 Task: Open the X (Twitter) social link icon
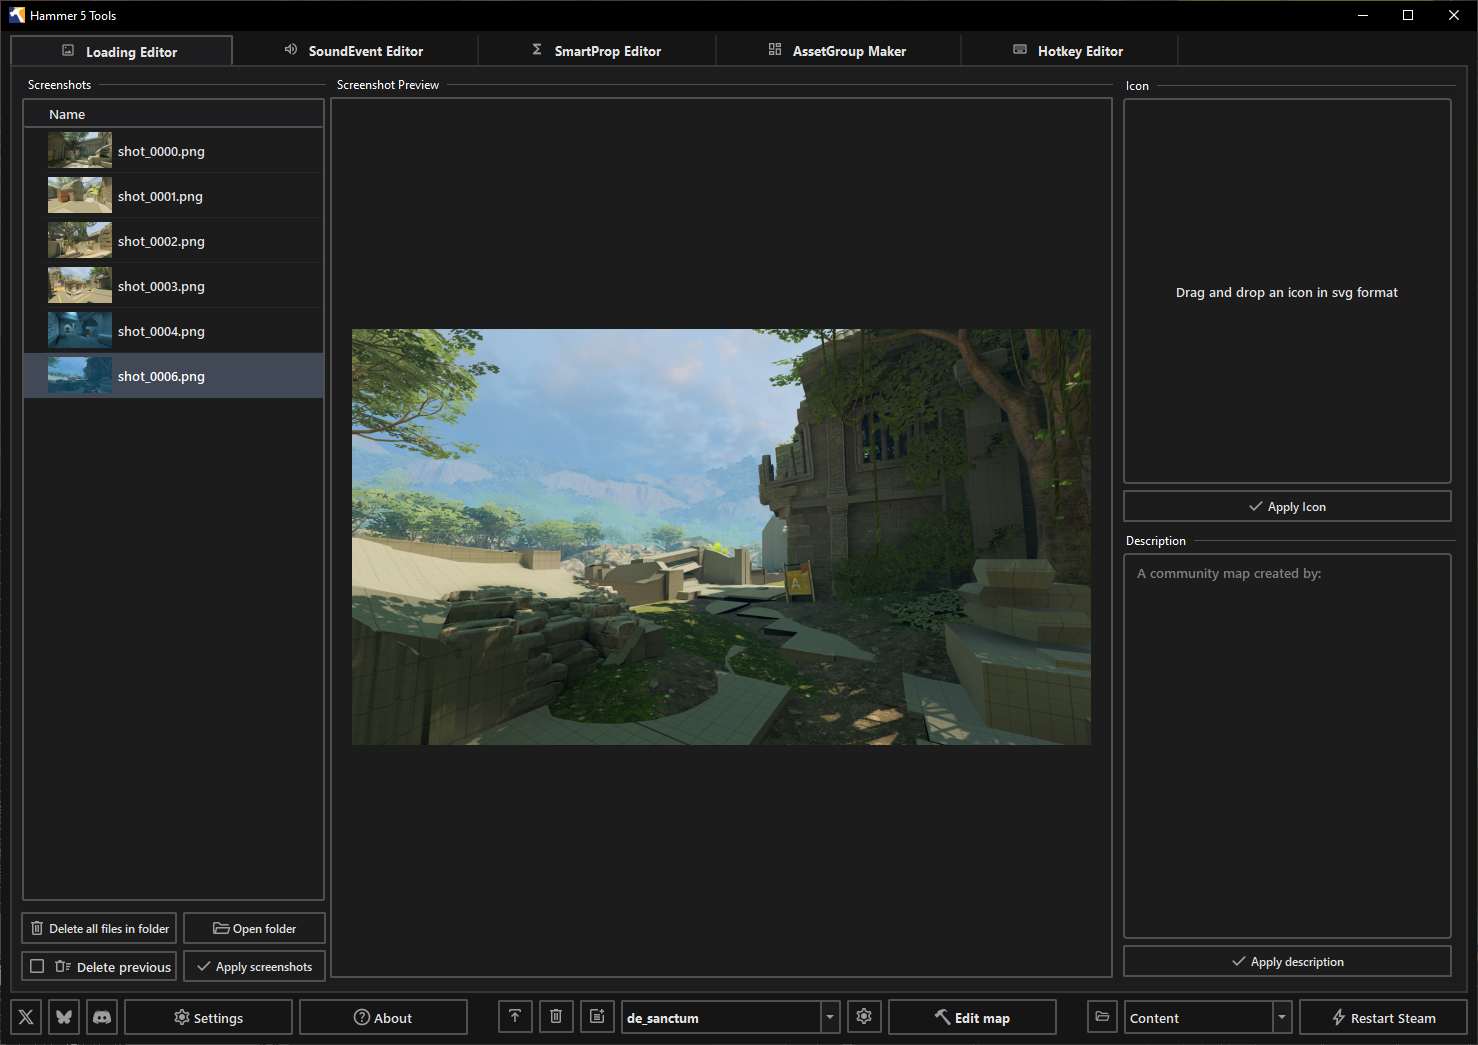click(26, 1017)
